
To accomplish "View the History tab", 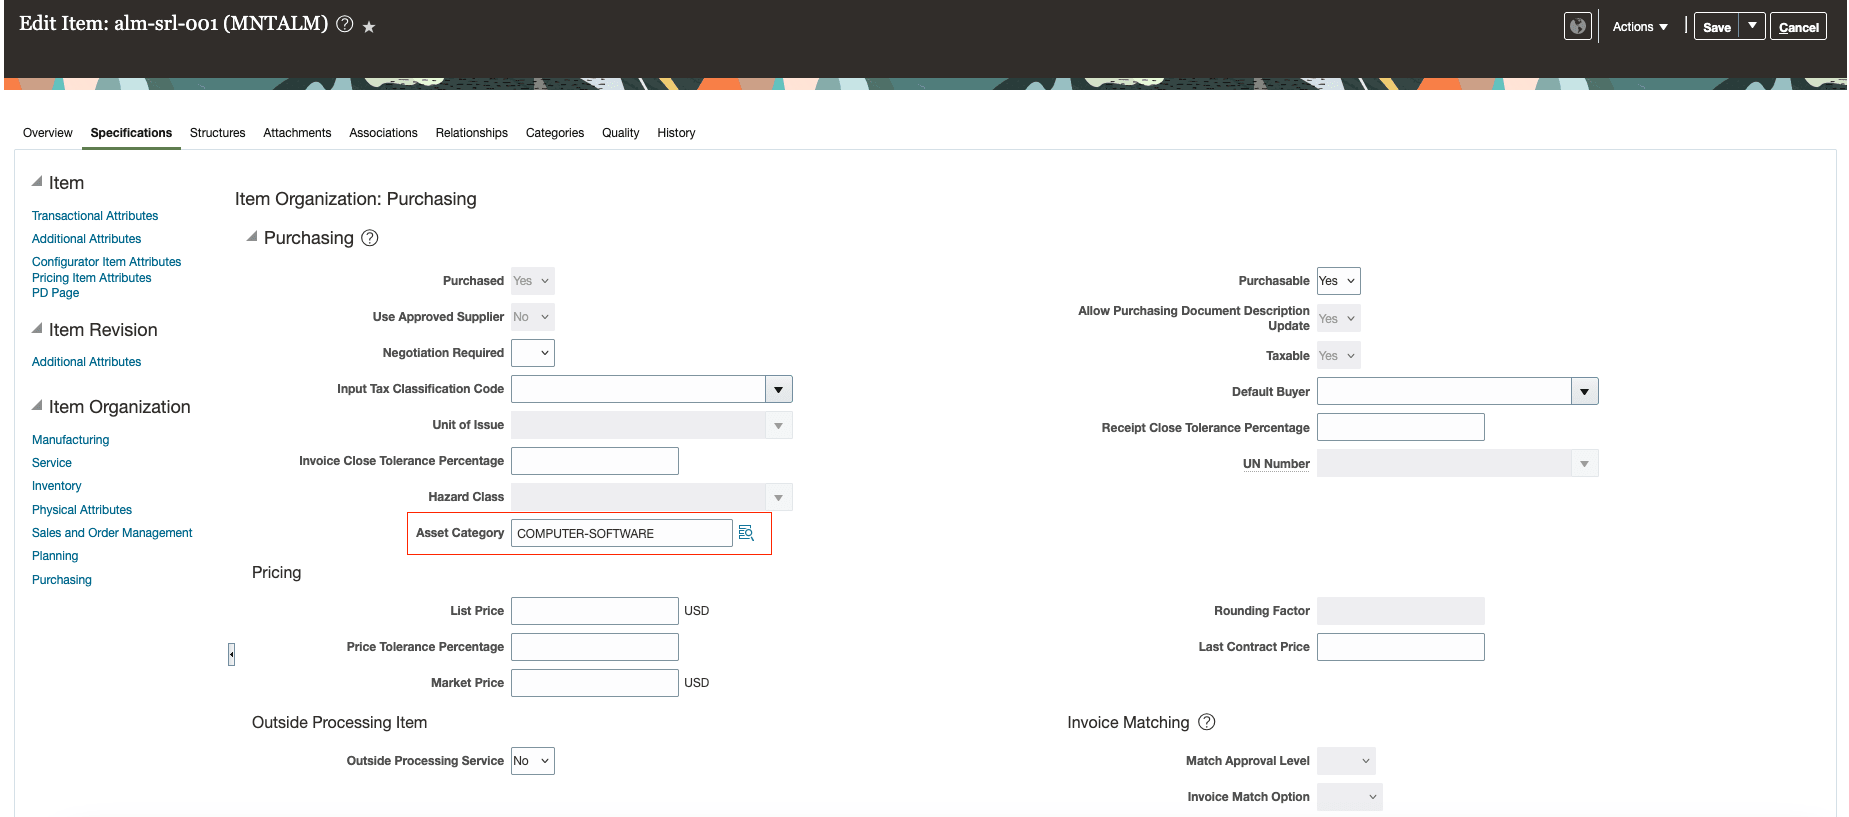I will 676,133.
